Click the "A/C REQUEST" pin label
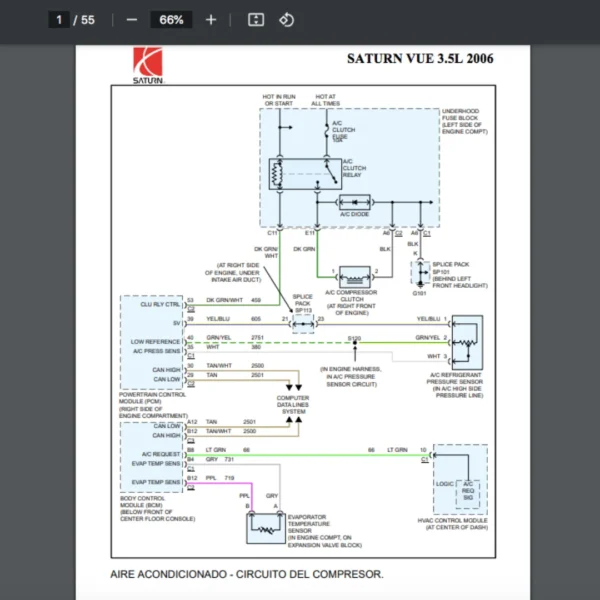The image size is (600, 600). pyautogui.click(x=161, y=454)
